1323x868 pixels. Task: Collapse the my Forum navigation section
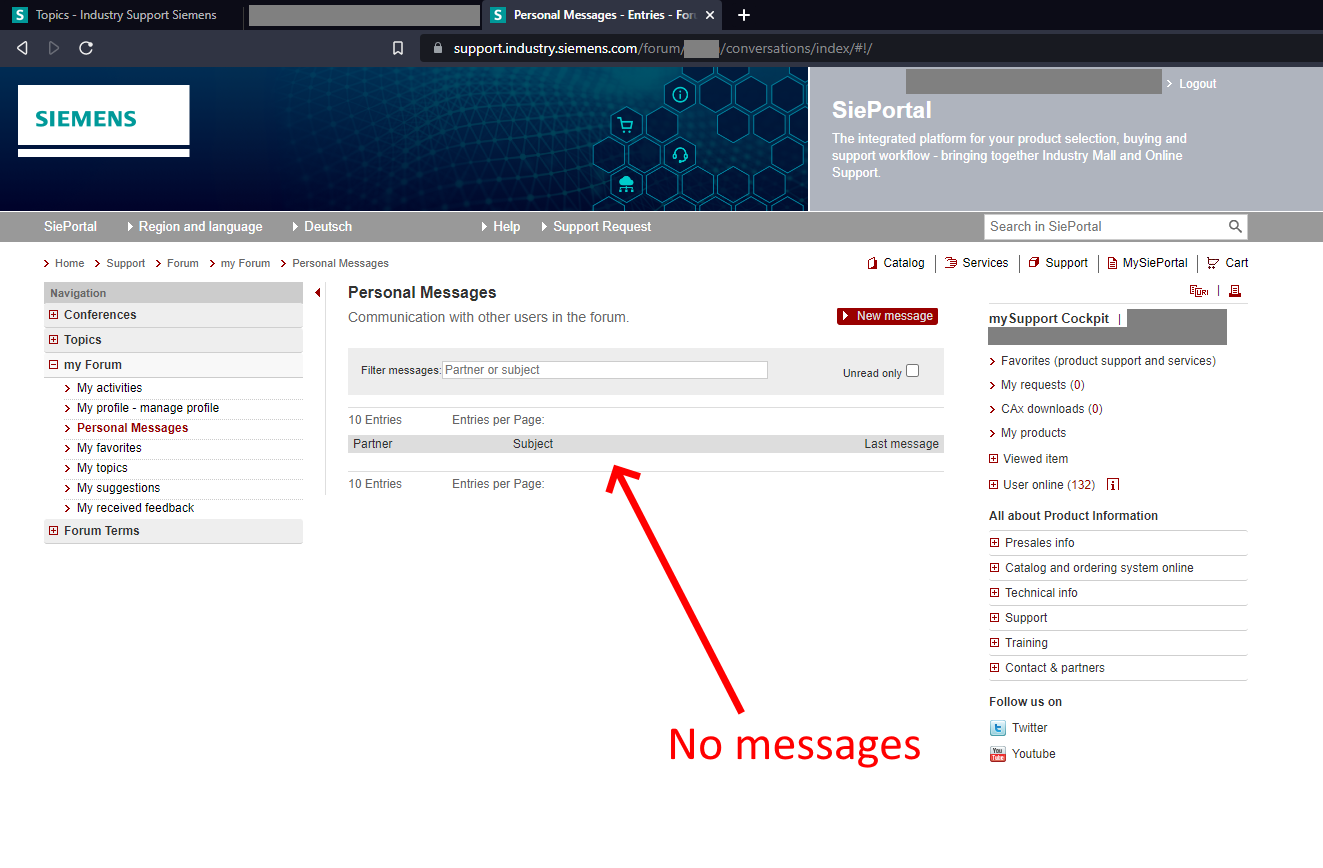coord(54,365)
